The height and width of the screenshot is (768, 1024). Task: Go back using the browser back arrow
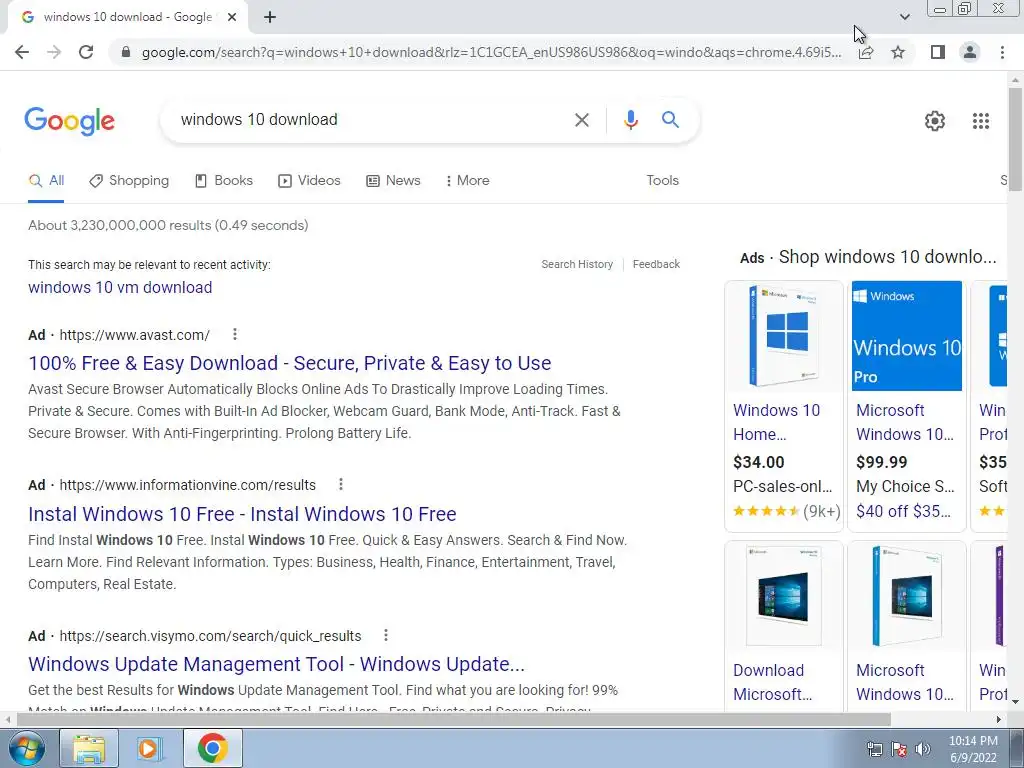tap(22, 52)
